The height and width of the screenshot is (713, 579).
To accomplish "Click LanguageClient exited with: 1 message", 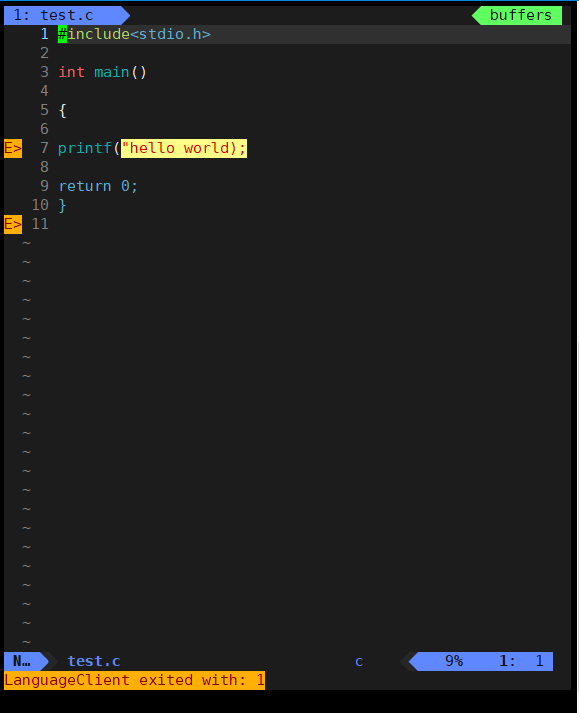I will tap(134, 680).
